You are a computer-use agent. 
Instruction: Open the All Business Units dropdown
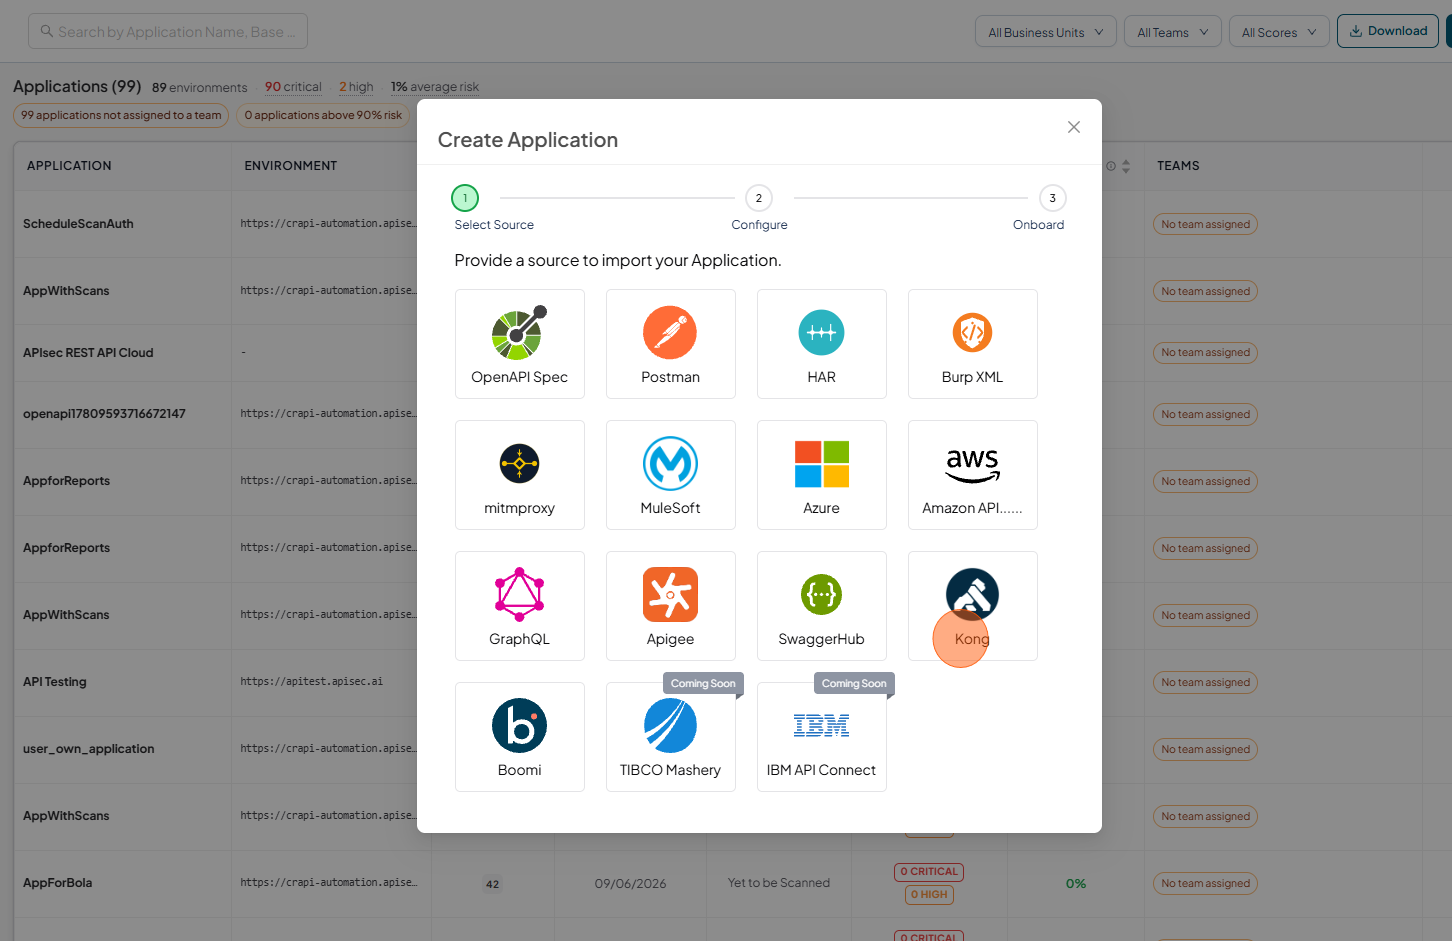pos(1046,32)
